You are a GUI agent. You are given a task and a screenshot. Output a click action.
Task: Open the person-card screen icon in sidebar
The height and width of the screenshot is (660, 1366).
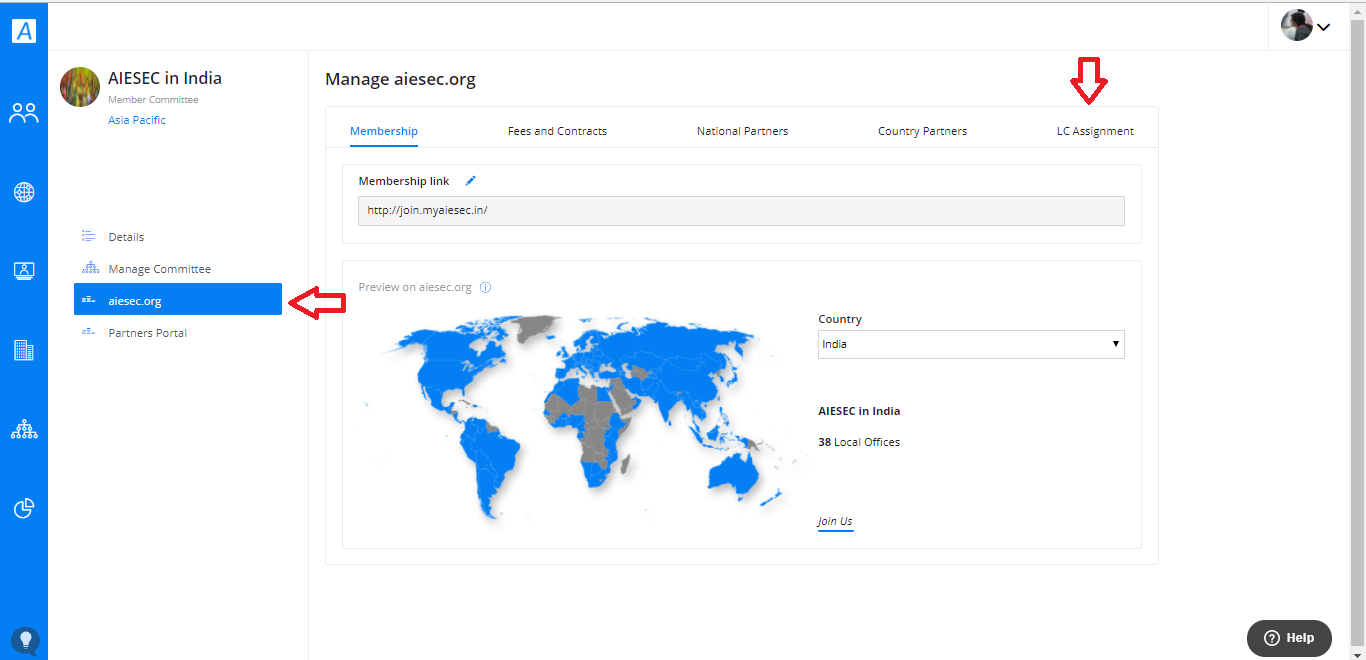(24, 271)
